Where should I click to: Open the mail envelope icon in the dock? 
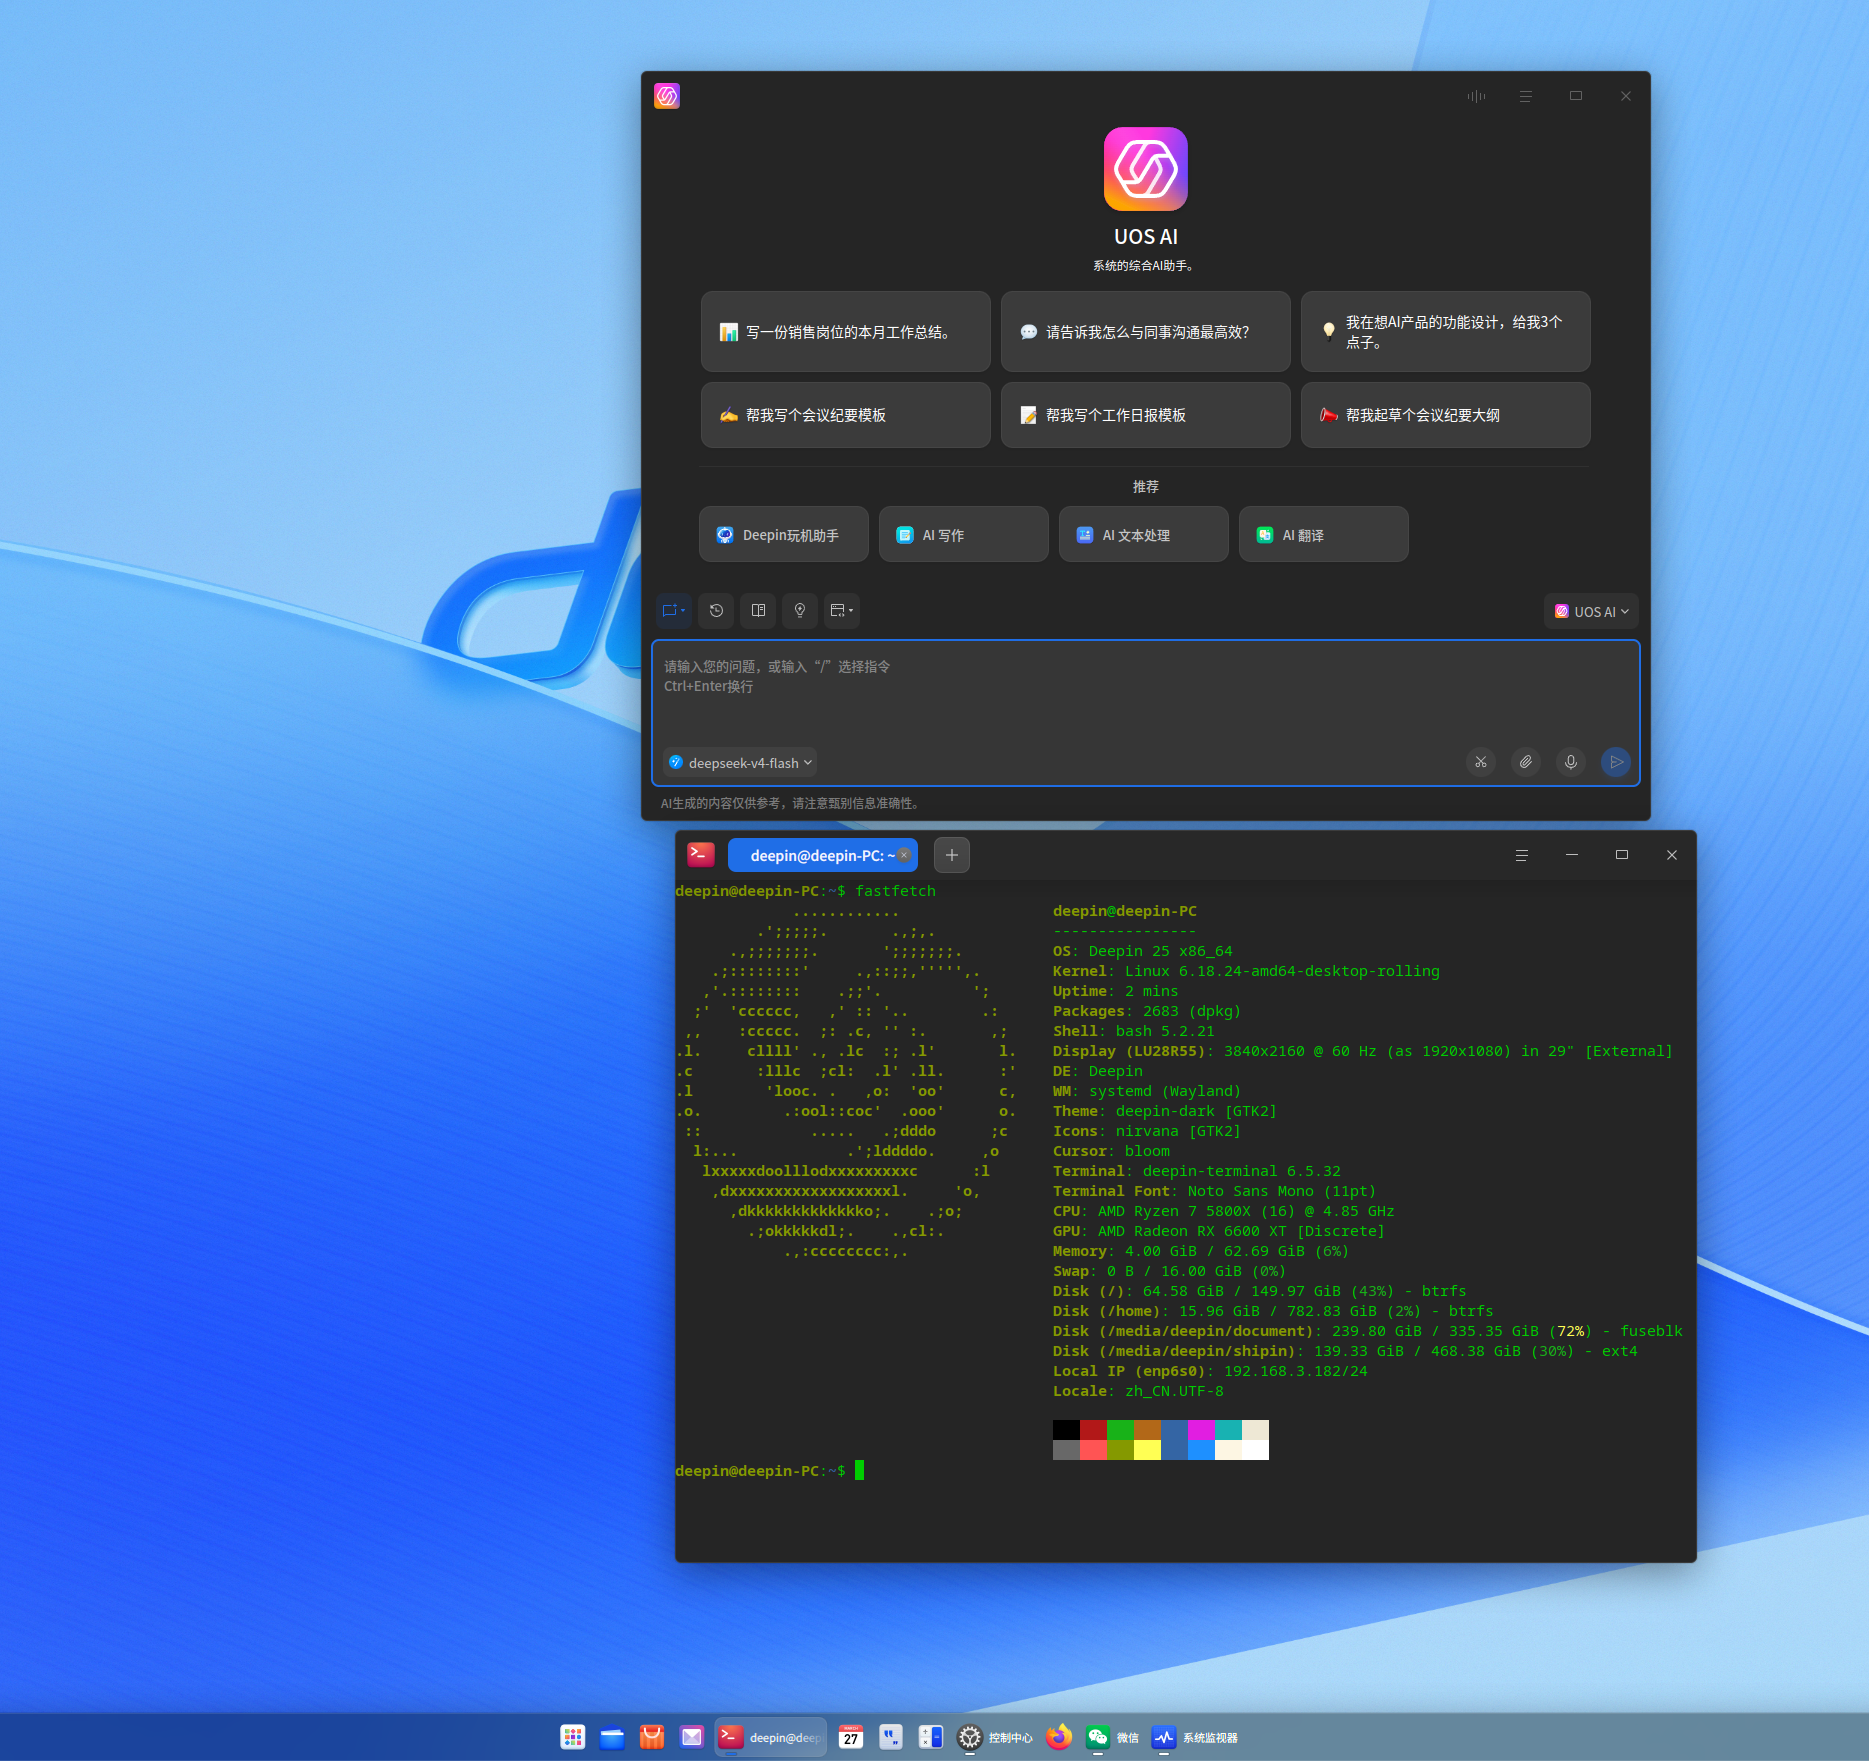coord(692,1738)
